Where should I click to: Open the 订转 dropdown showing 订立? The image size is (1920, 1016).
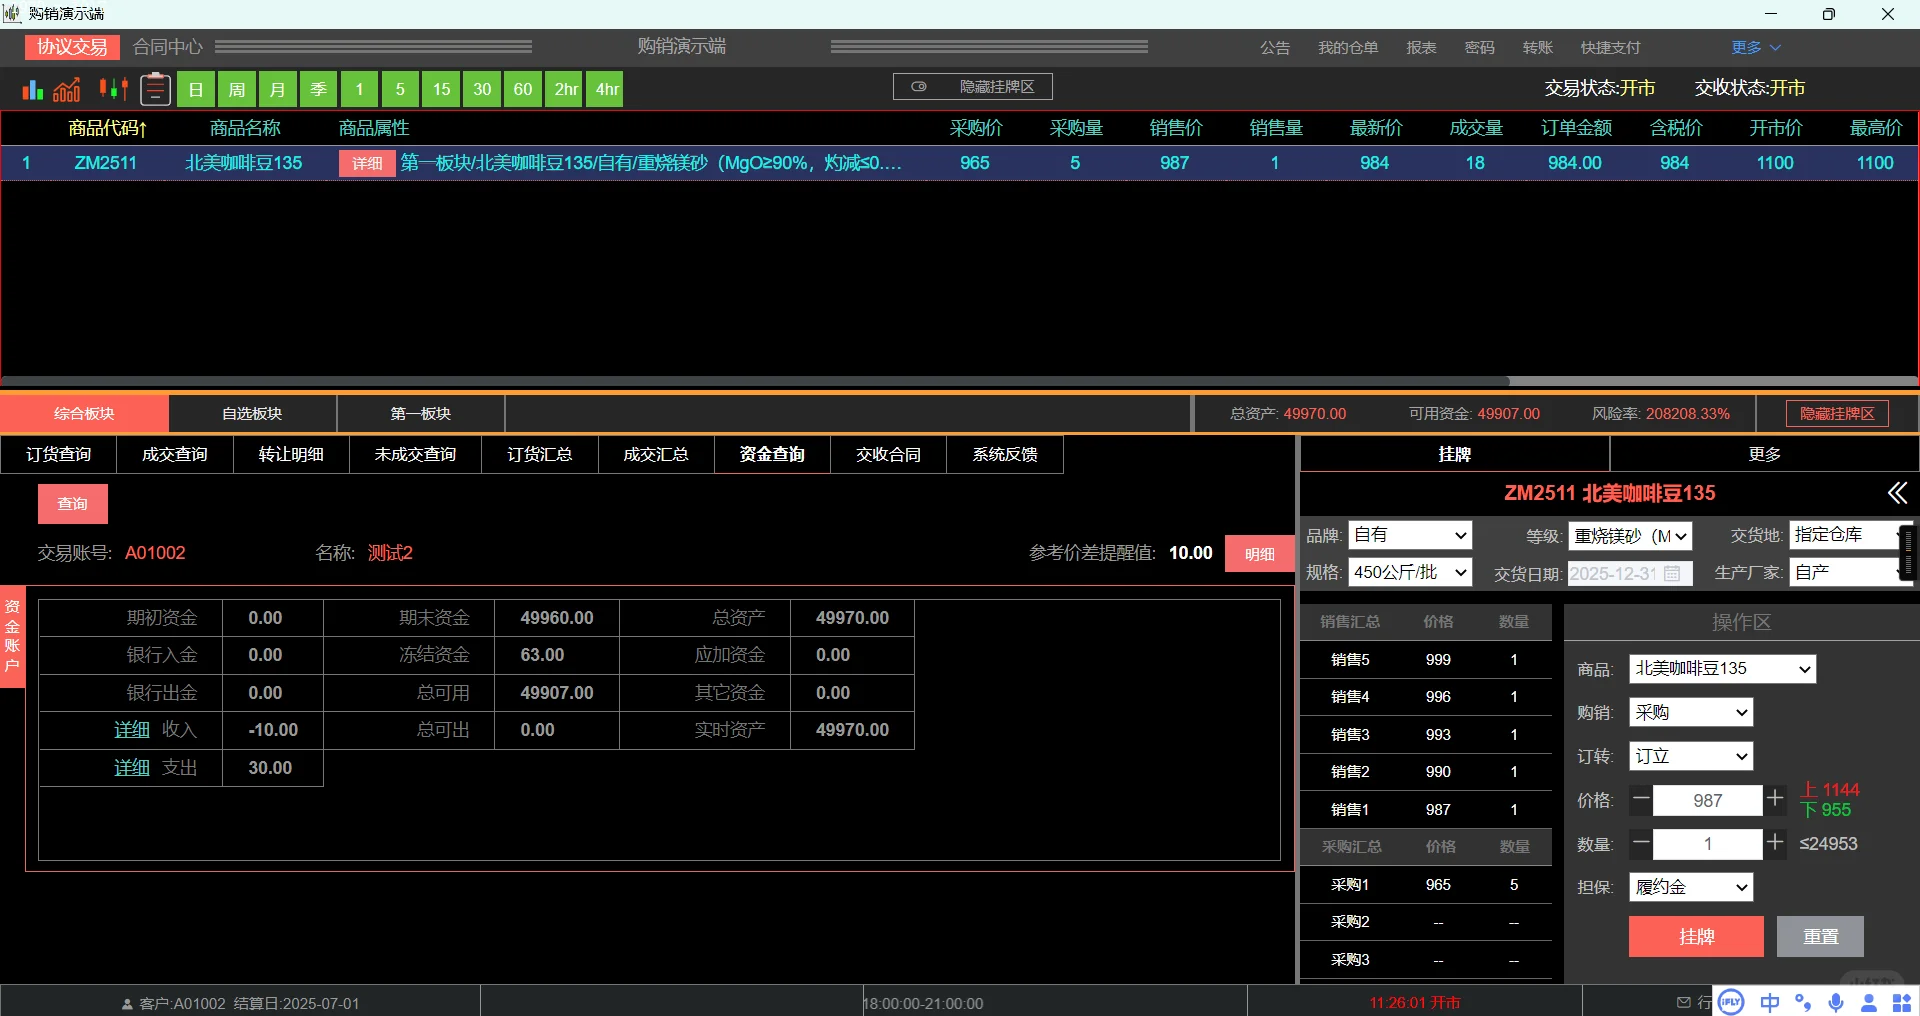pos(1691,756)
